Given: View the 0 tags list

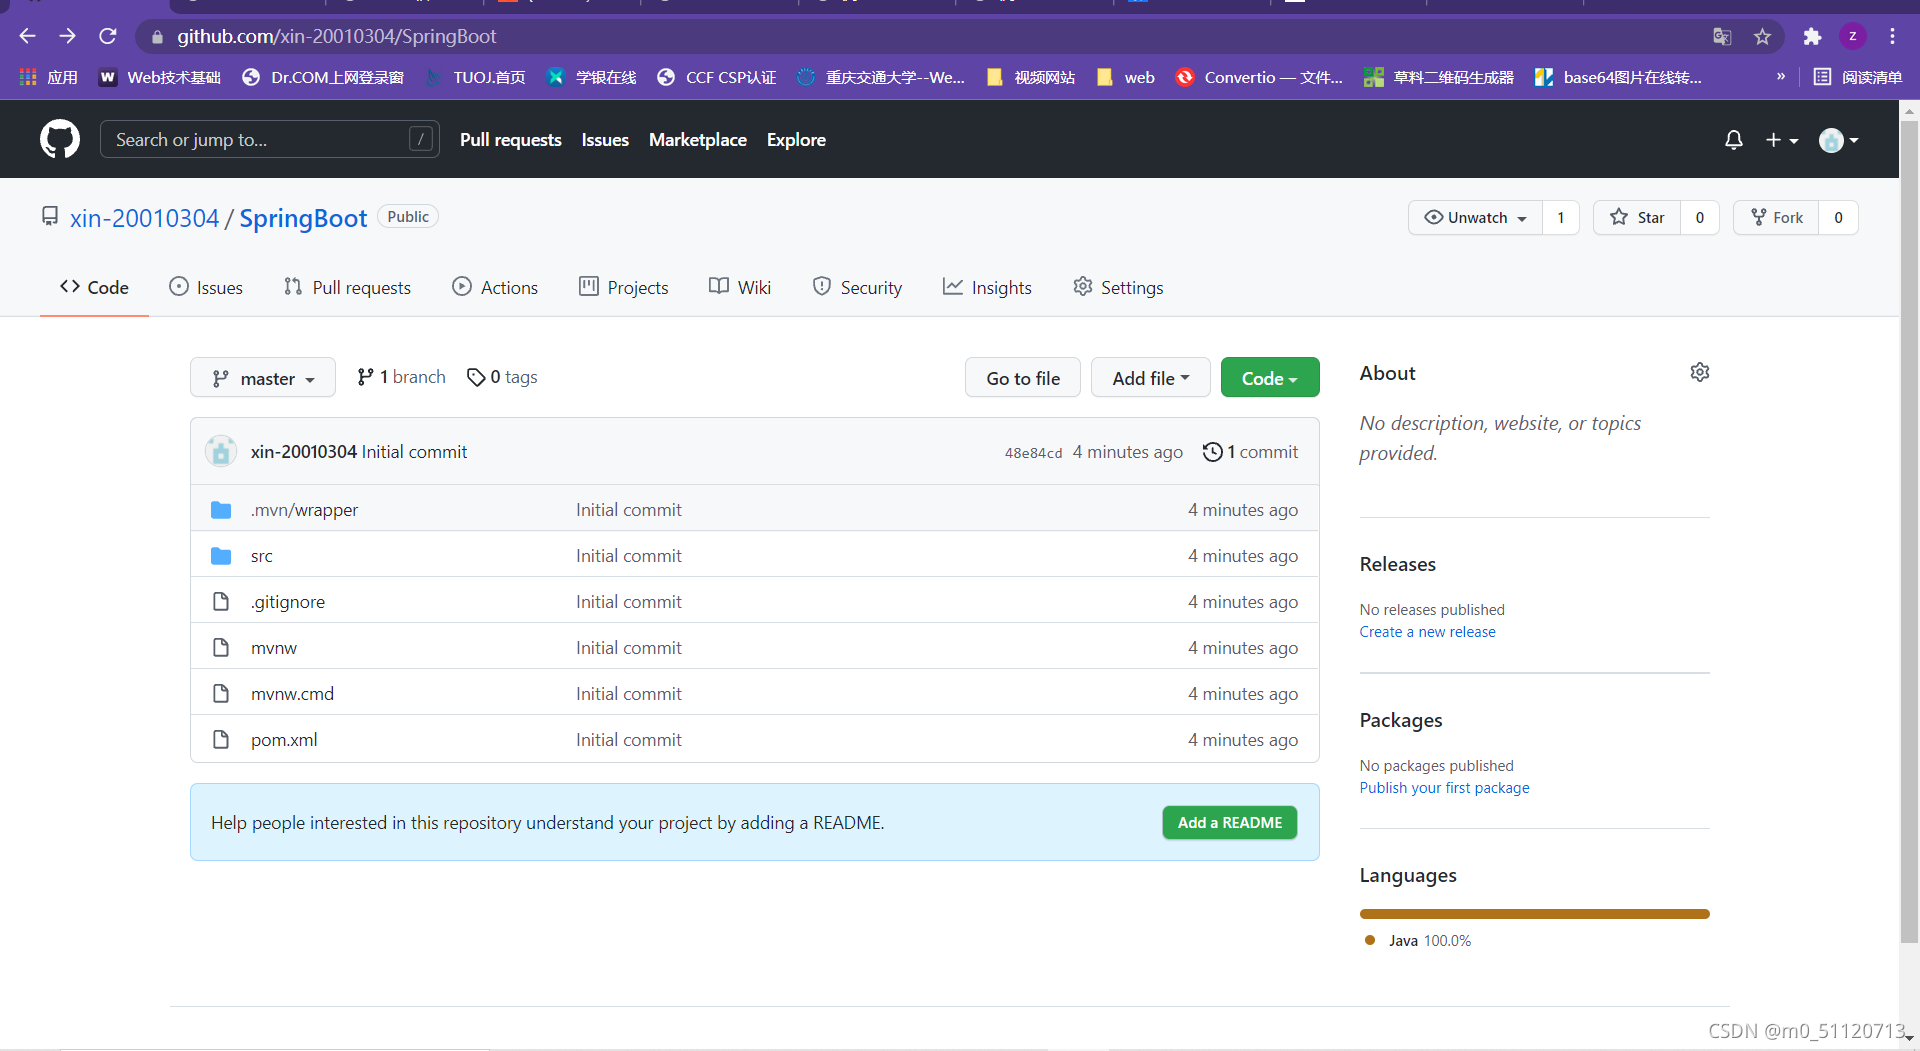Looking at the screenshot, I should pyautogui.click(x=502, y=377).
